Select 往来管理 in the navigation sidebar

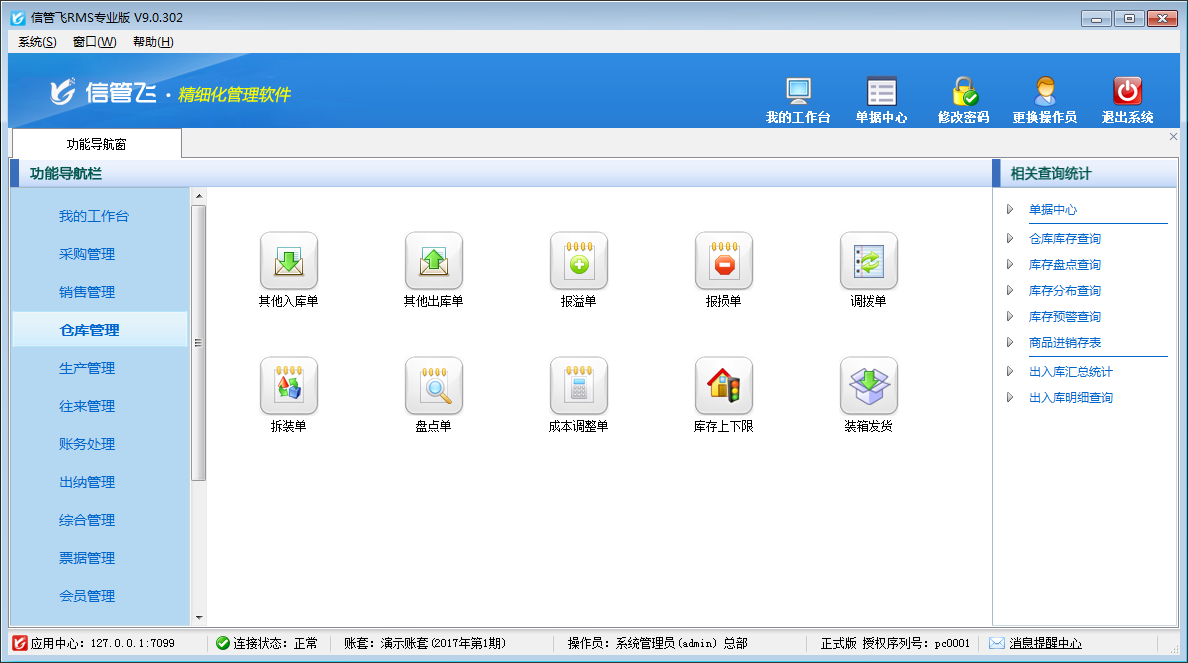(x=87, y=406)
